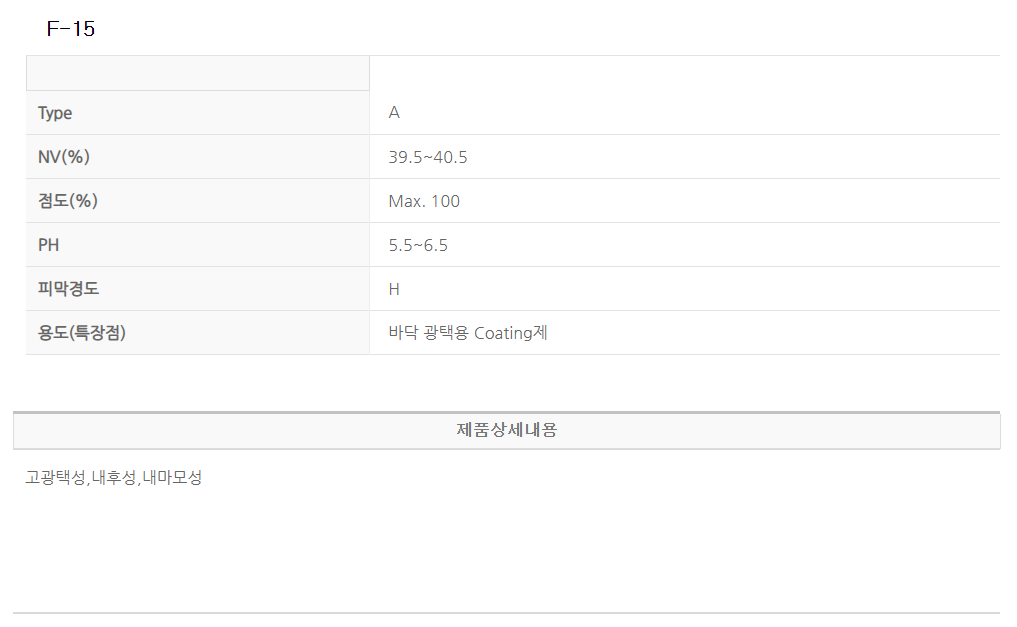Select the 점도(%) row label
Image resolution: width=1017 pixels, height=627 pixels.
pos(67,201)
